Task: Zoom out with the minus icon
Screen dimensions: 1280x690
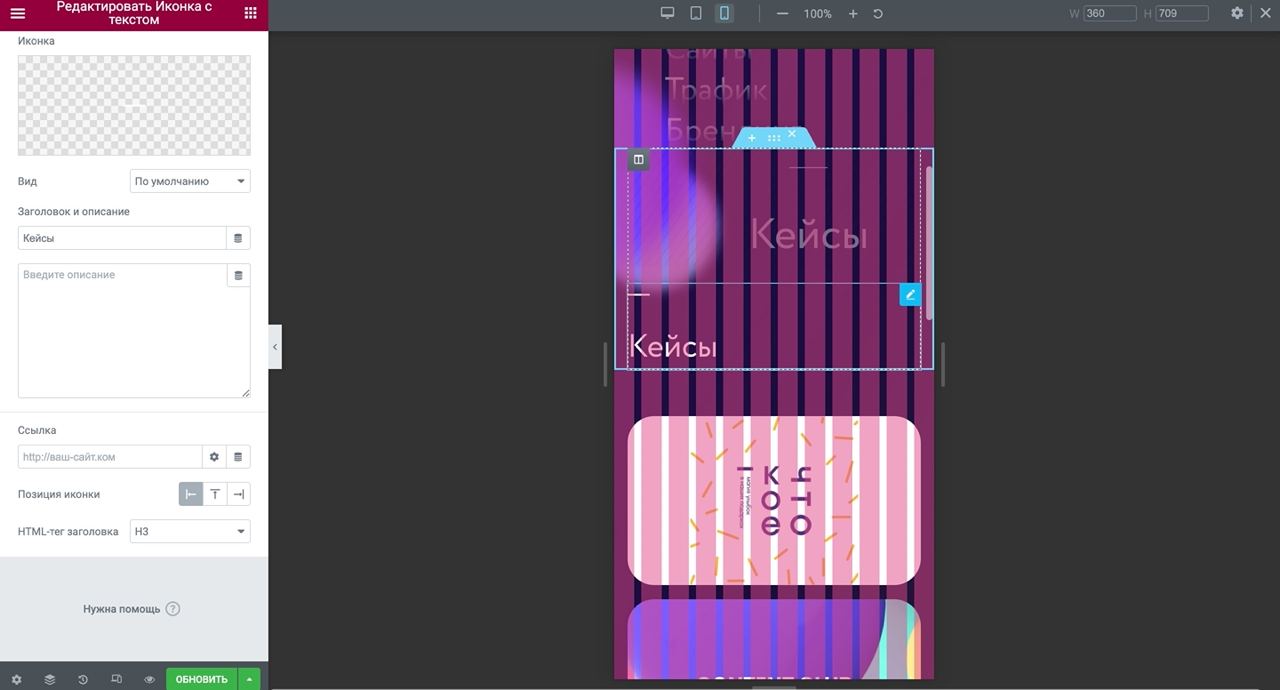Action: click(x=782, y=14)
